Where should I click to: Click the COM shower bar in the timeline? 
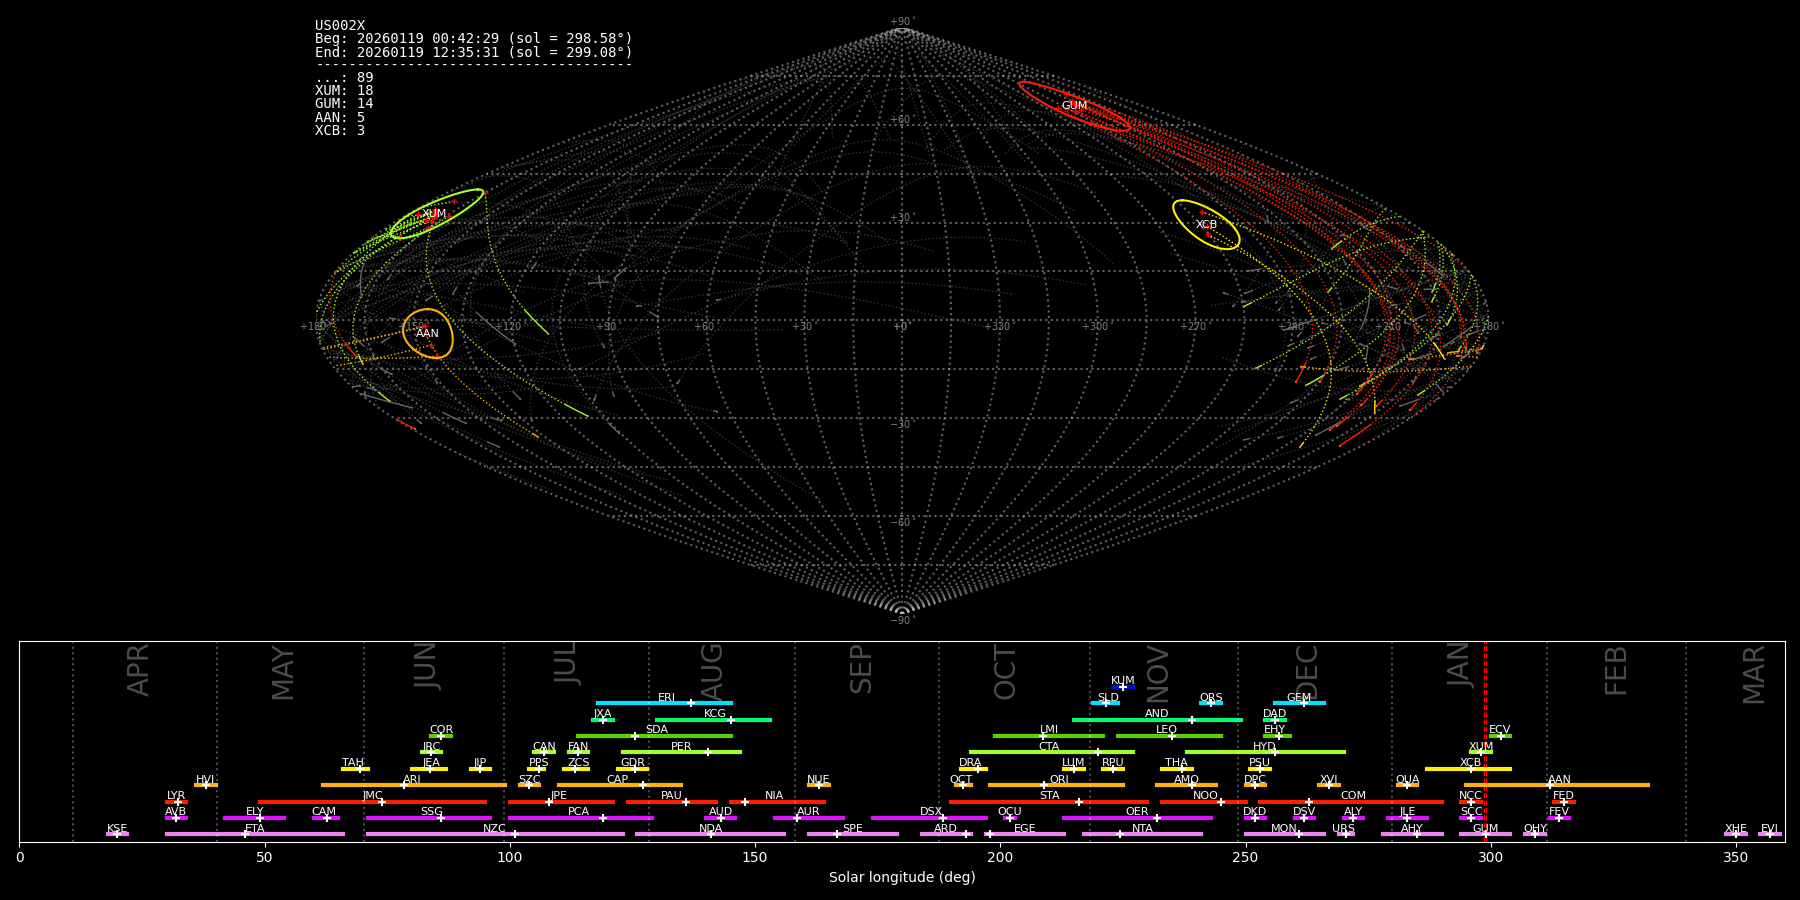(x=1350, y=802)
